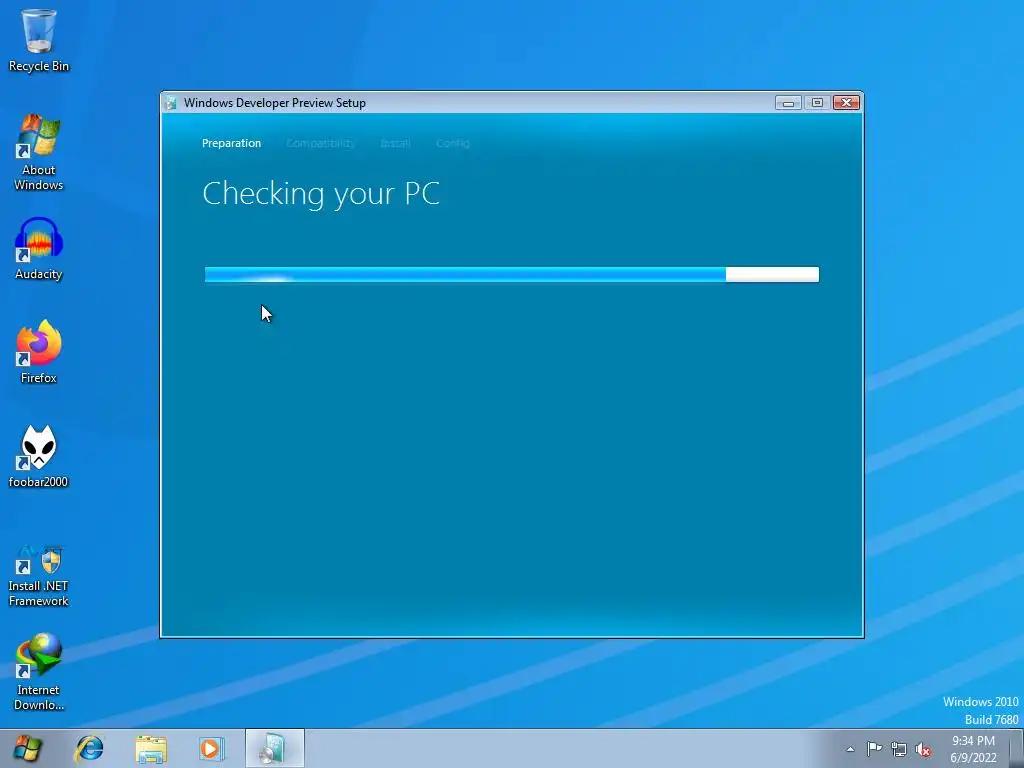Open About Windows desktop shortcut
1024x768 pixels.
39,152
